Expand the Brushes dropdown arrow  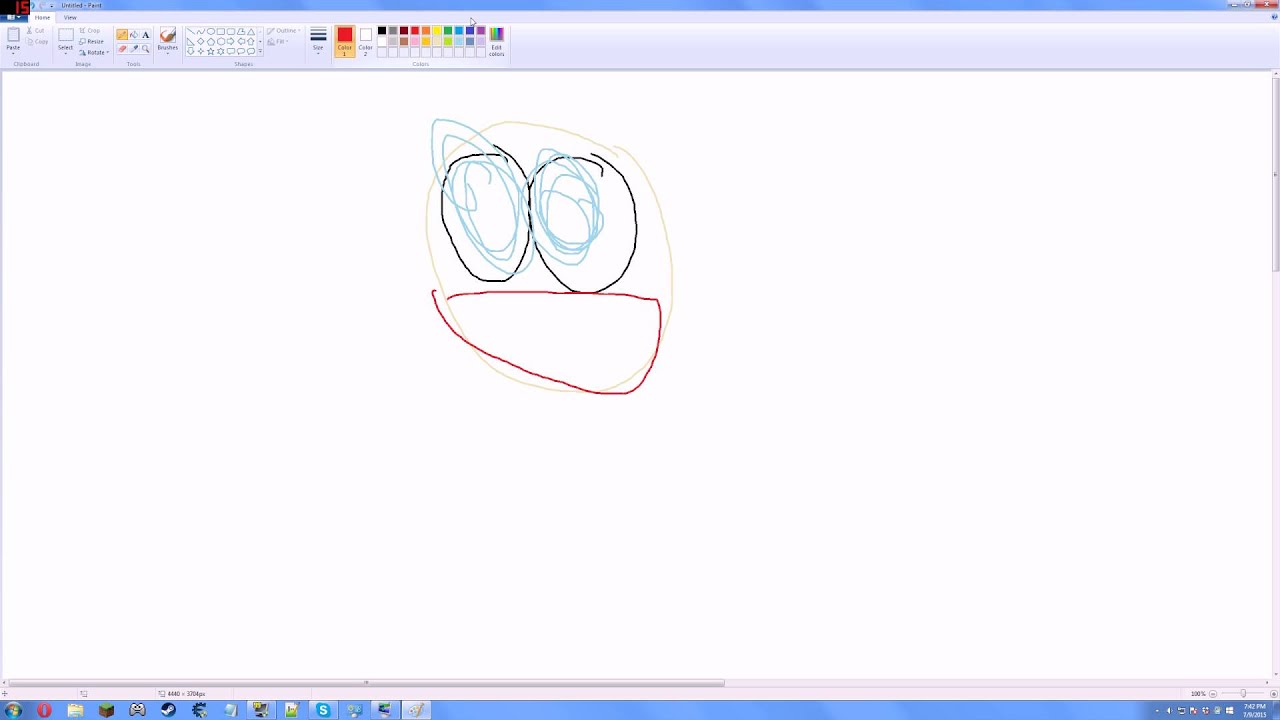tap(168, 53)
